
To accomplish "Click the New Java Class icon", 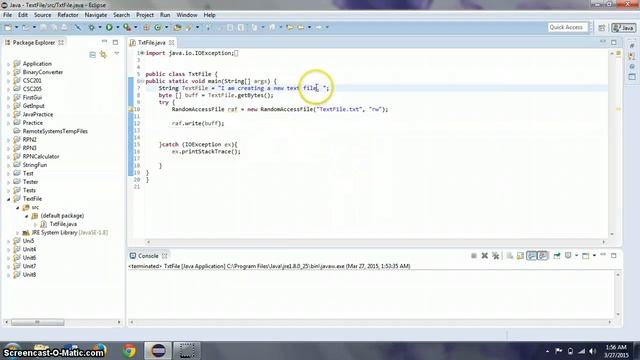I will pyautogui.click(x=158, y=27).
